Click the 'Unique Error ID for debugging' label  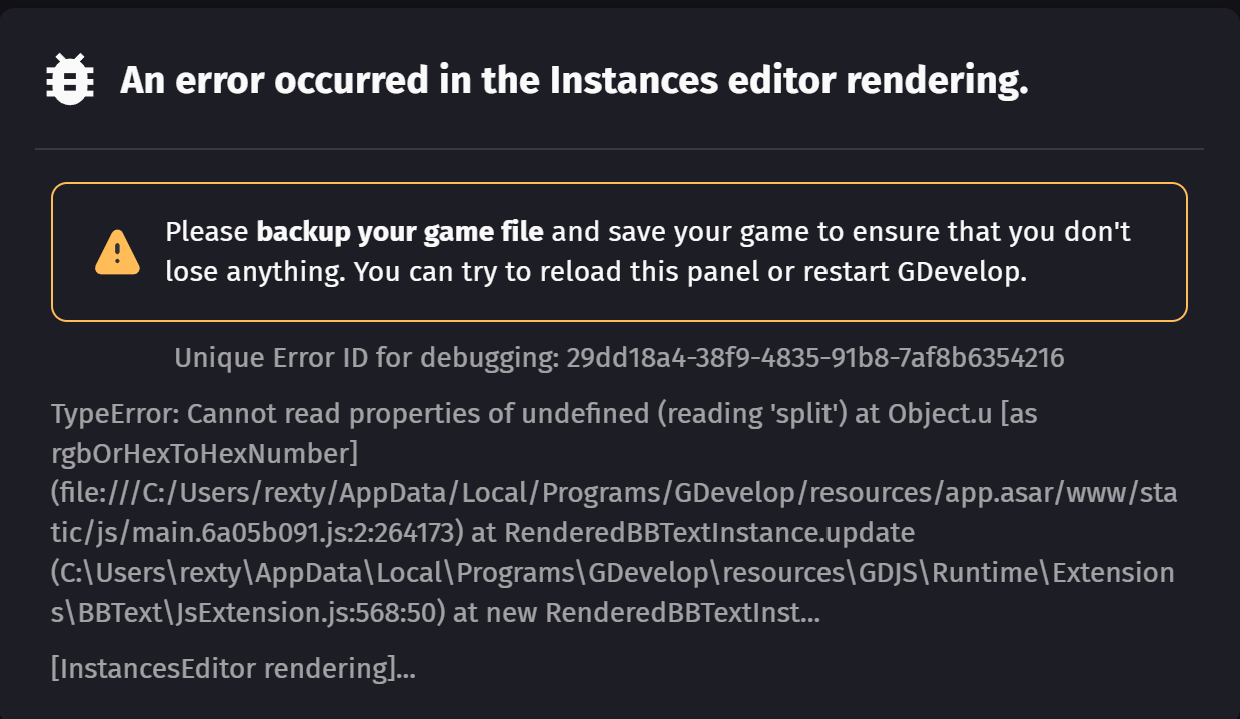tap(364, 357)
